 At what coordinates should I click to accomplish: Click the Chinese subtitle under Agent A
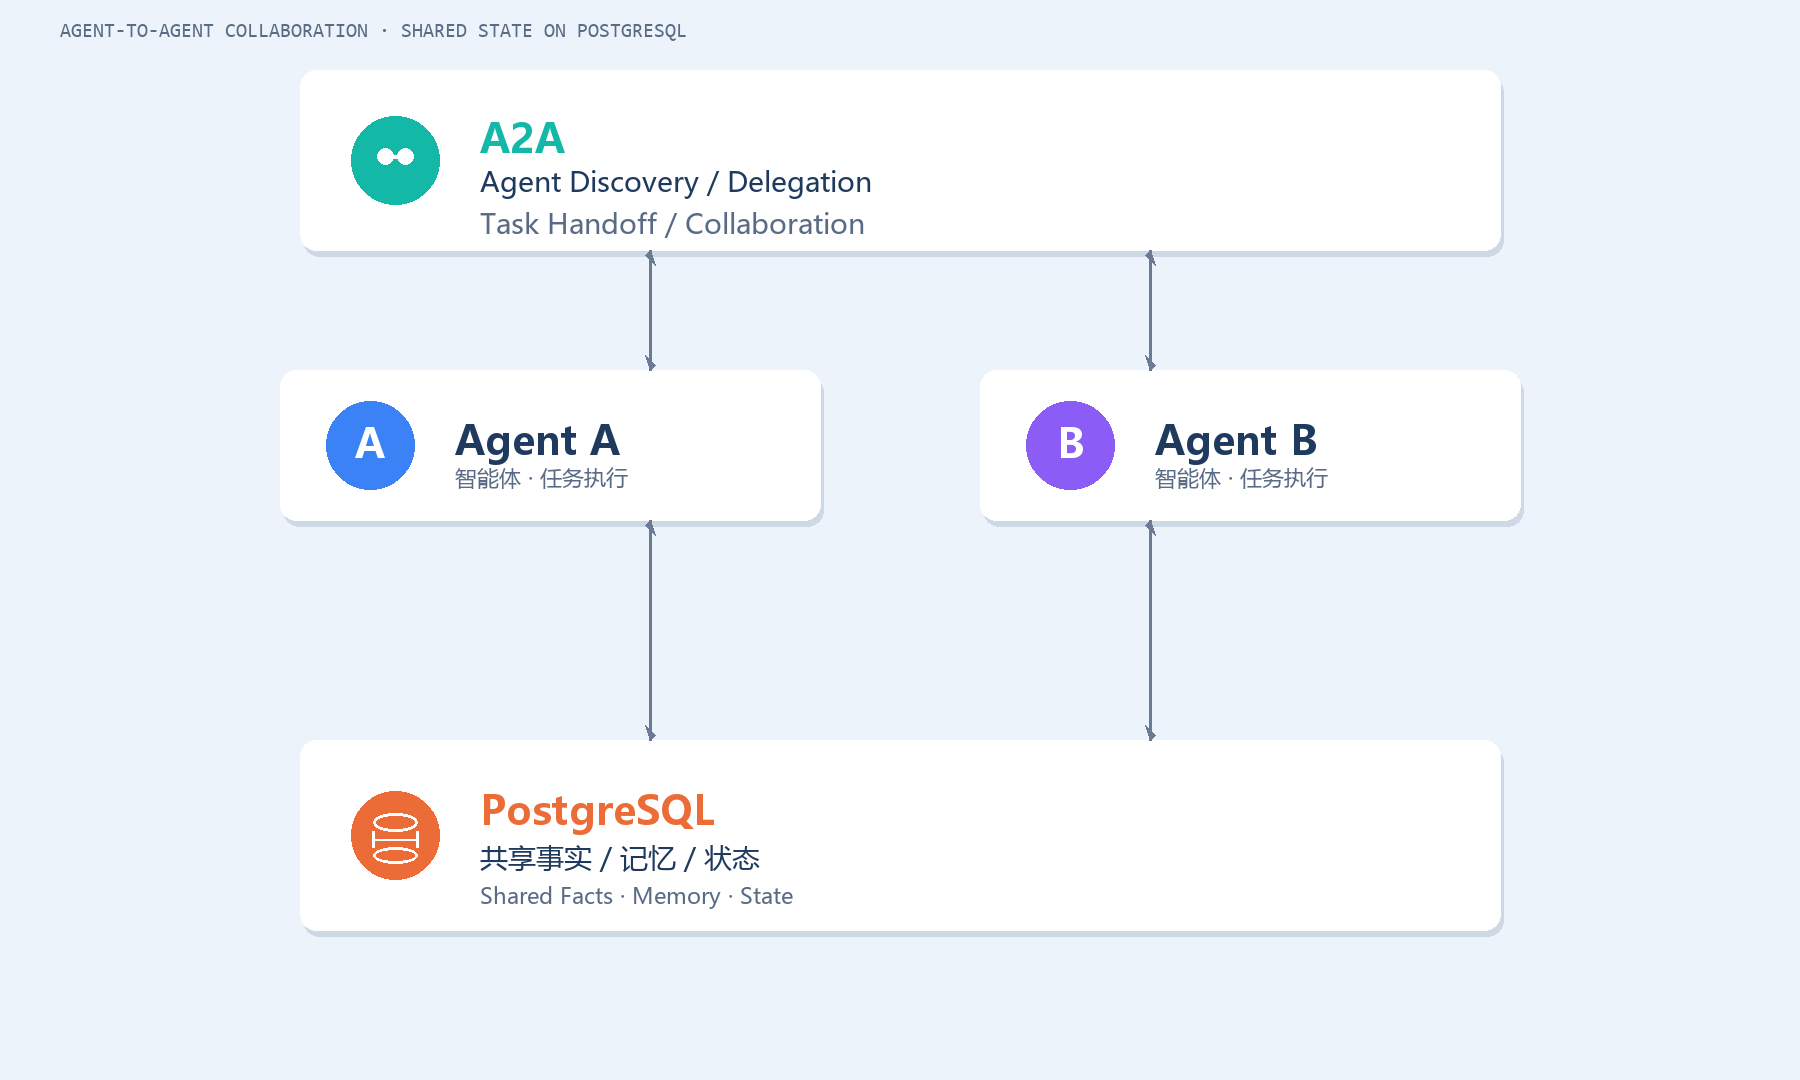coord(541,479)
